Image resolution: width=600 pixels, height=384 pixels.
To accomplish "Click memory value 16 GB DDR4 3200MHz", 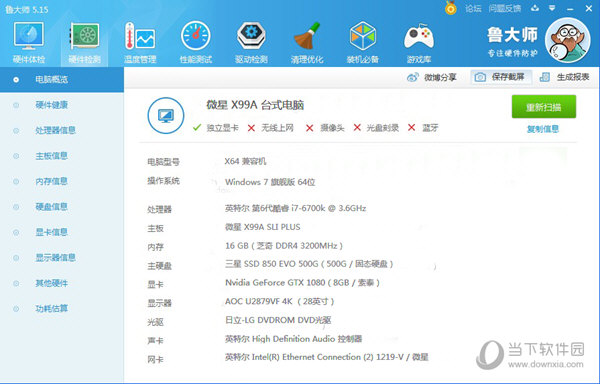I will 284,246.
